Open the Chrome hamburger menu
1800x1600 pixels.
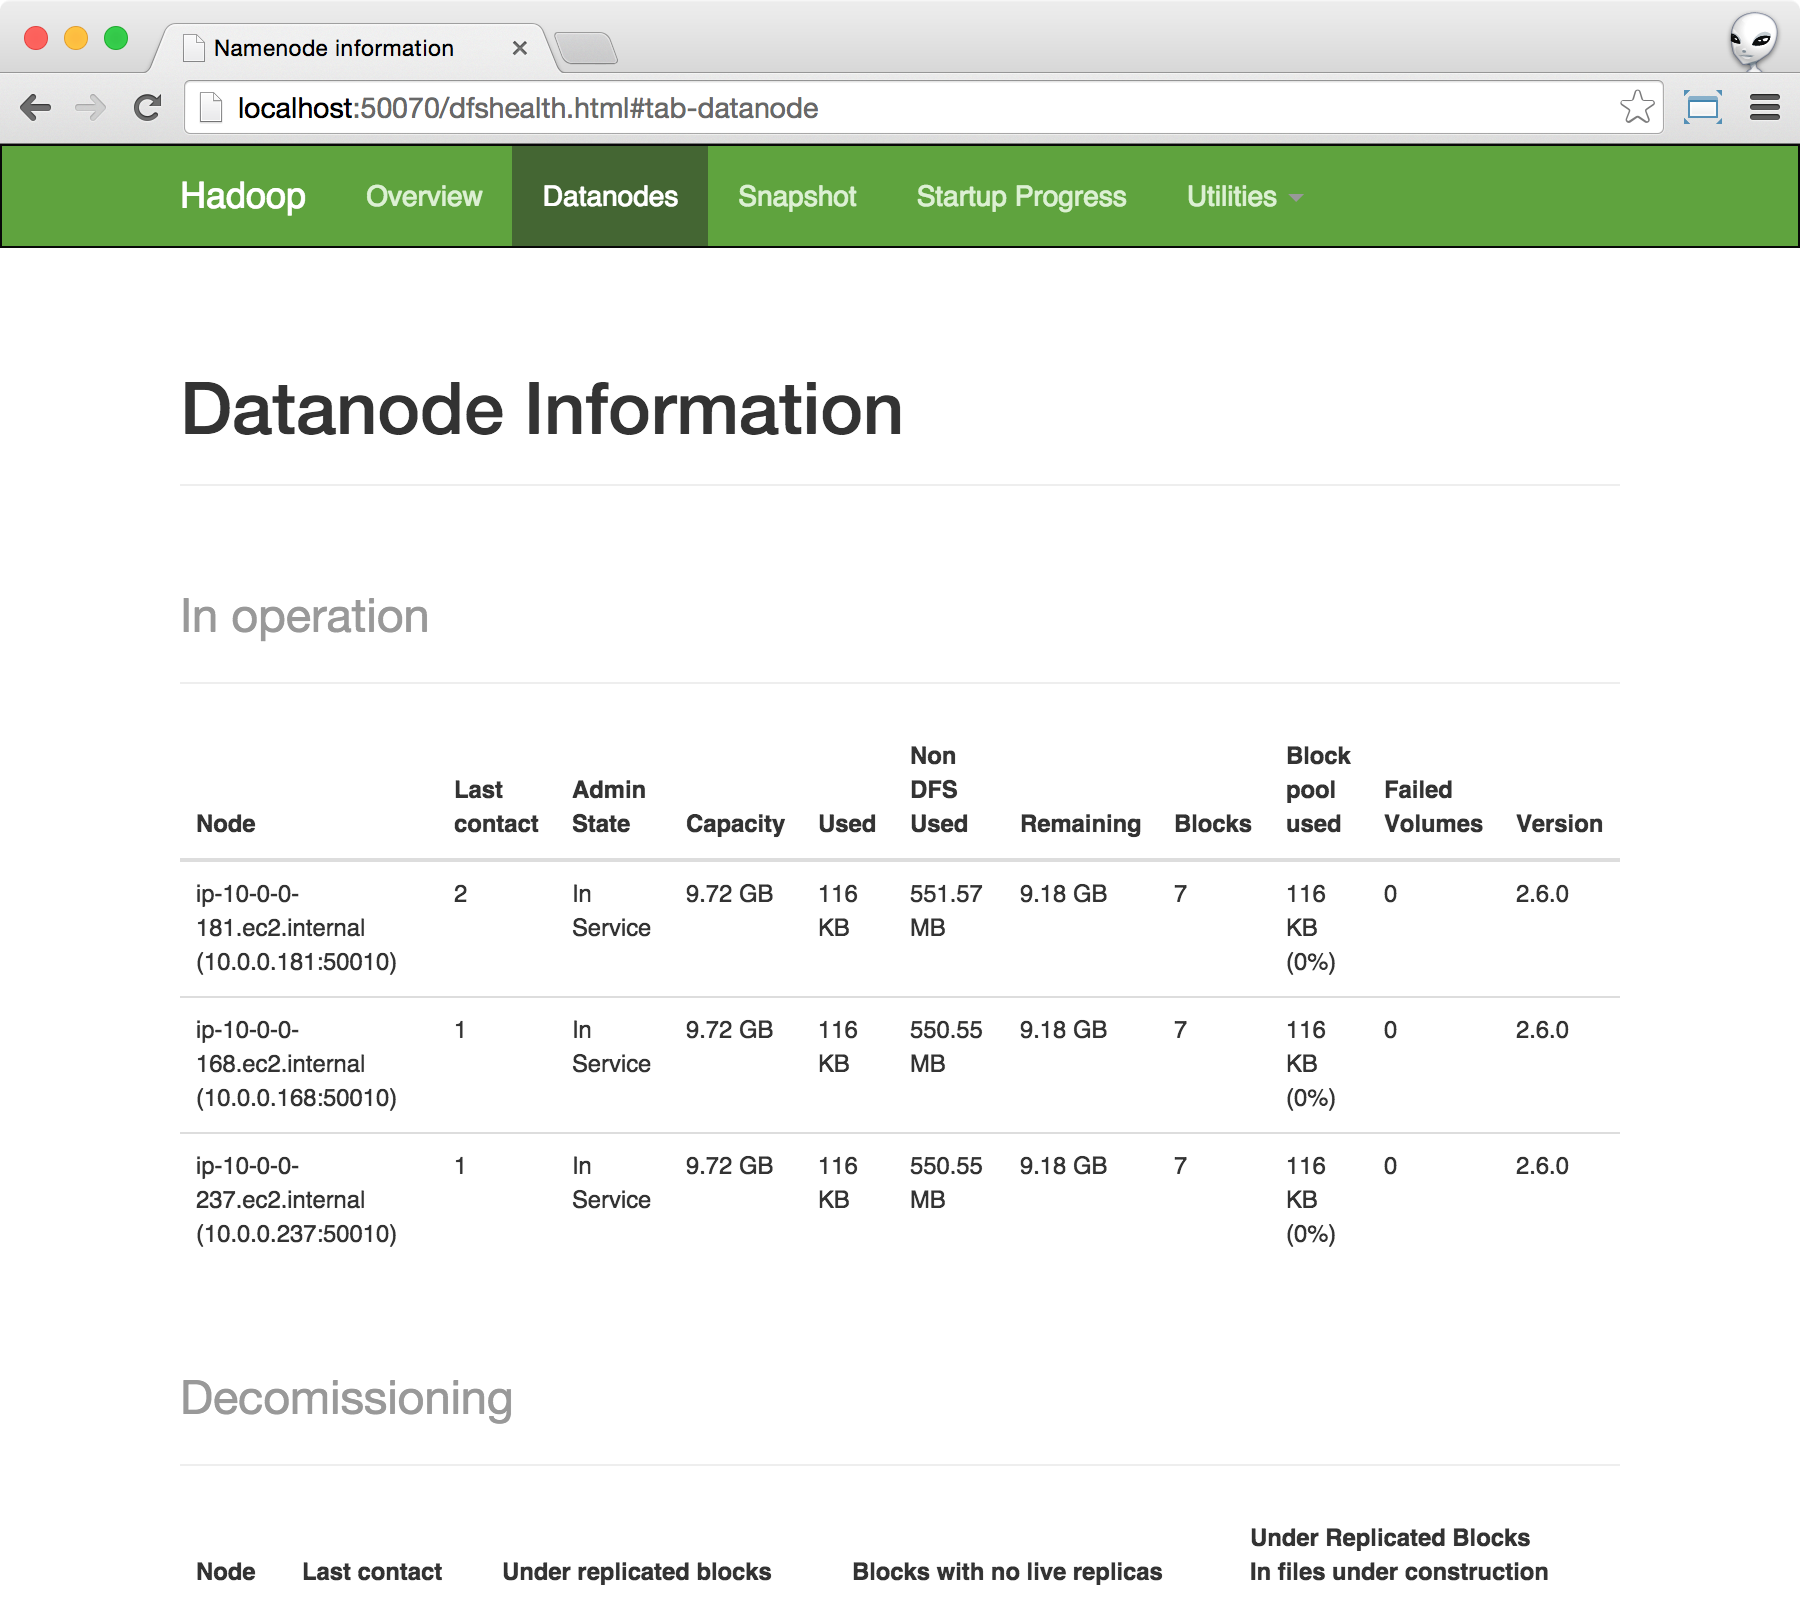coord(1764,107)
